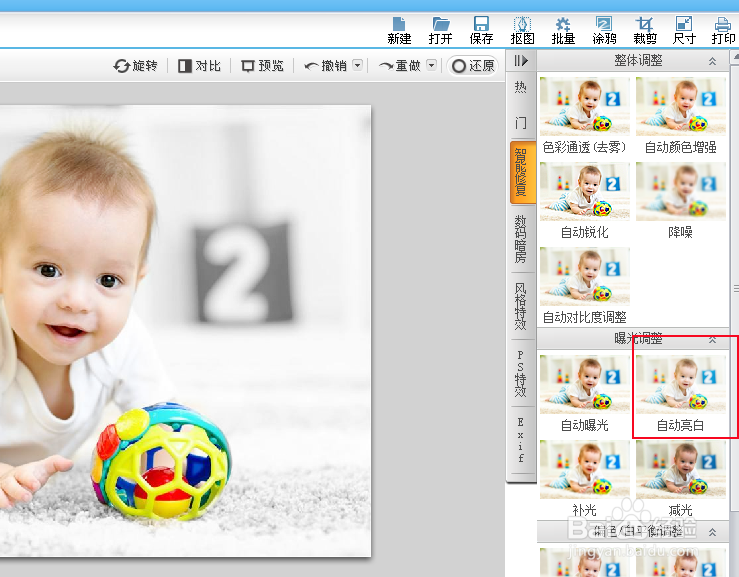Screen dimensions: 739x577
Task: Apply 降噪 denoise effect thumbnail
Action: click(681, 191)
